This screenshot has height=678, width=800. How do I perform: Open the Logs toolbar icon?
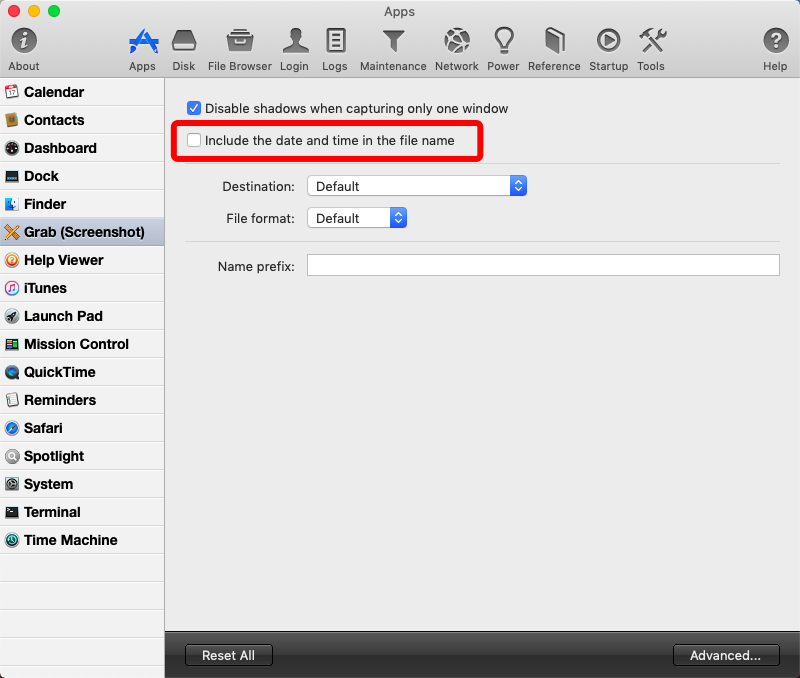(x=335, y=49)
